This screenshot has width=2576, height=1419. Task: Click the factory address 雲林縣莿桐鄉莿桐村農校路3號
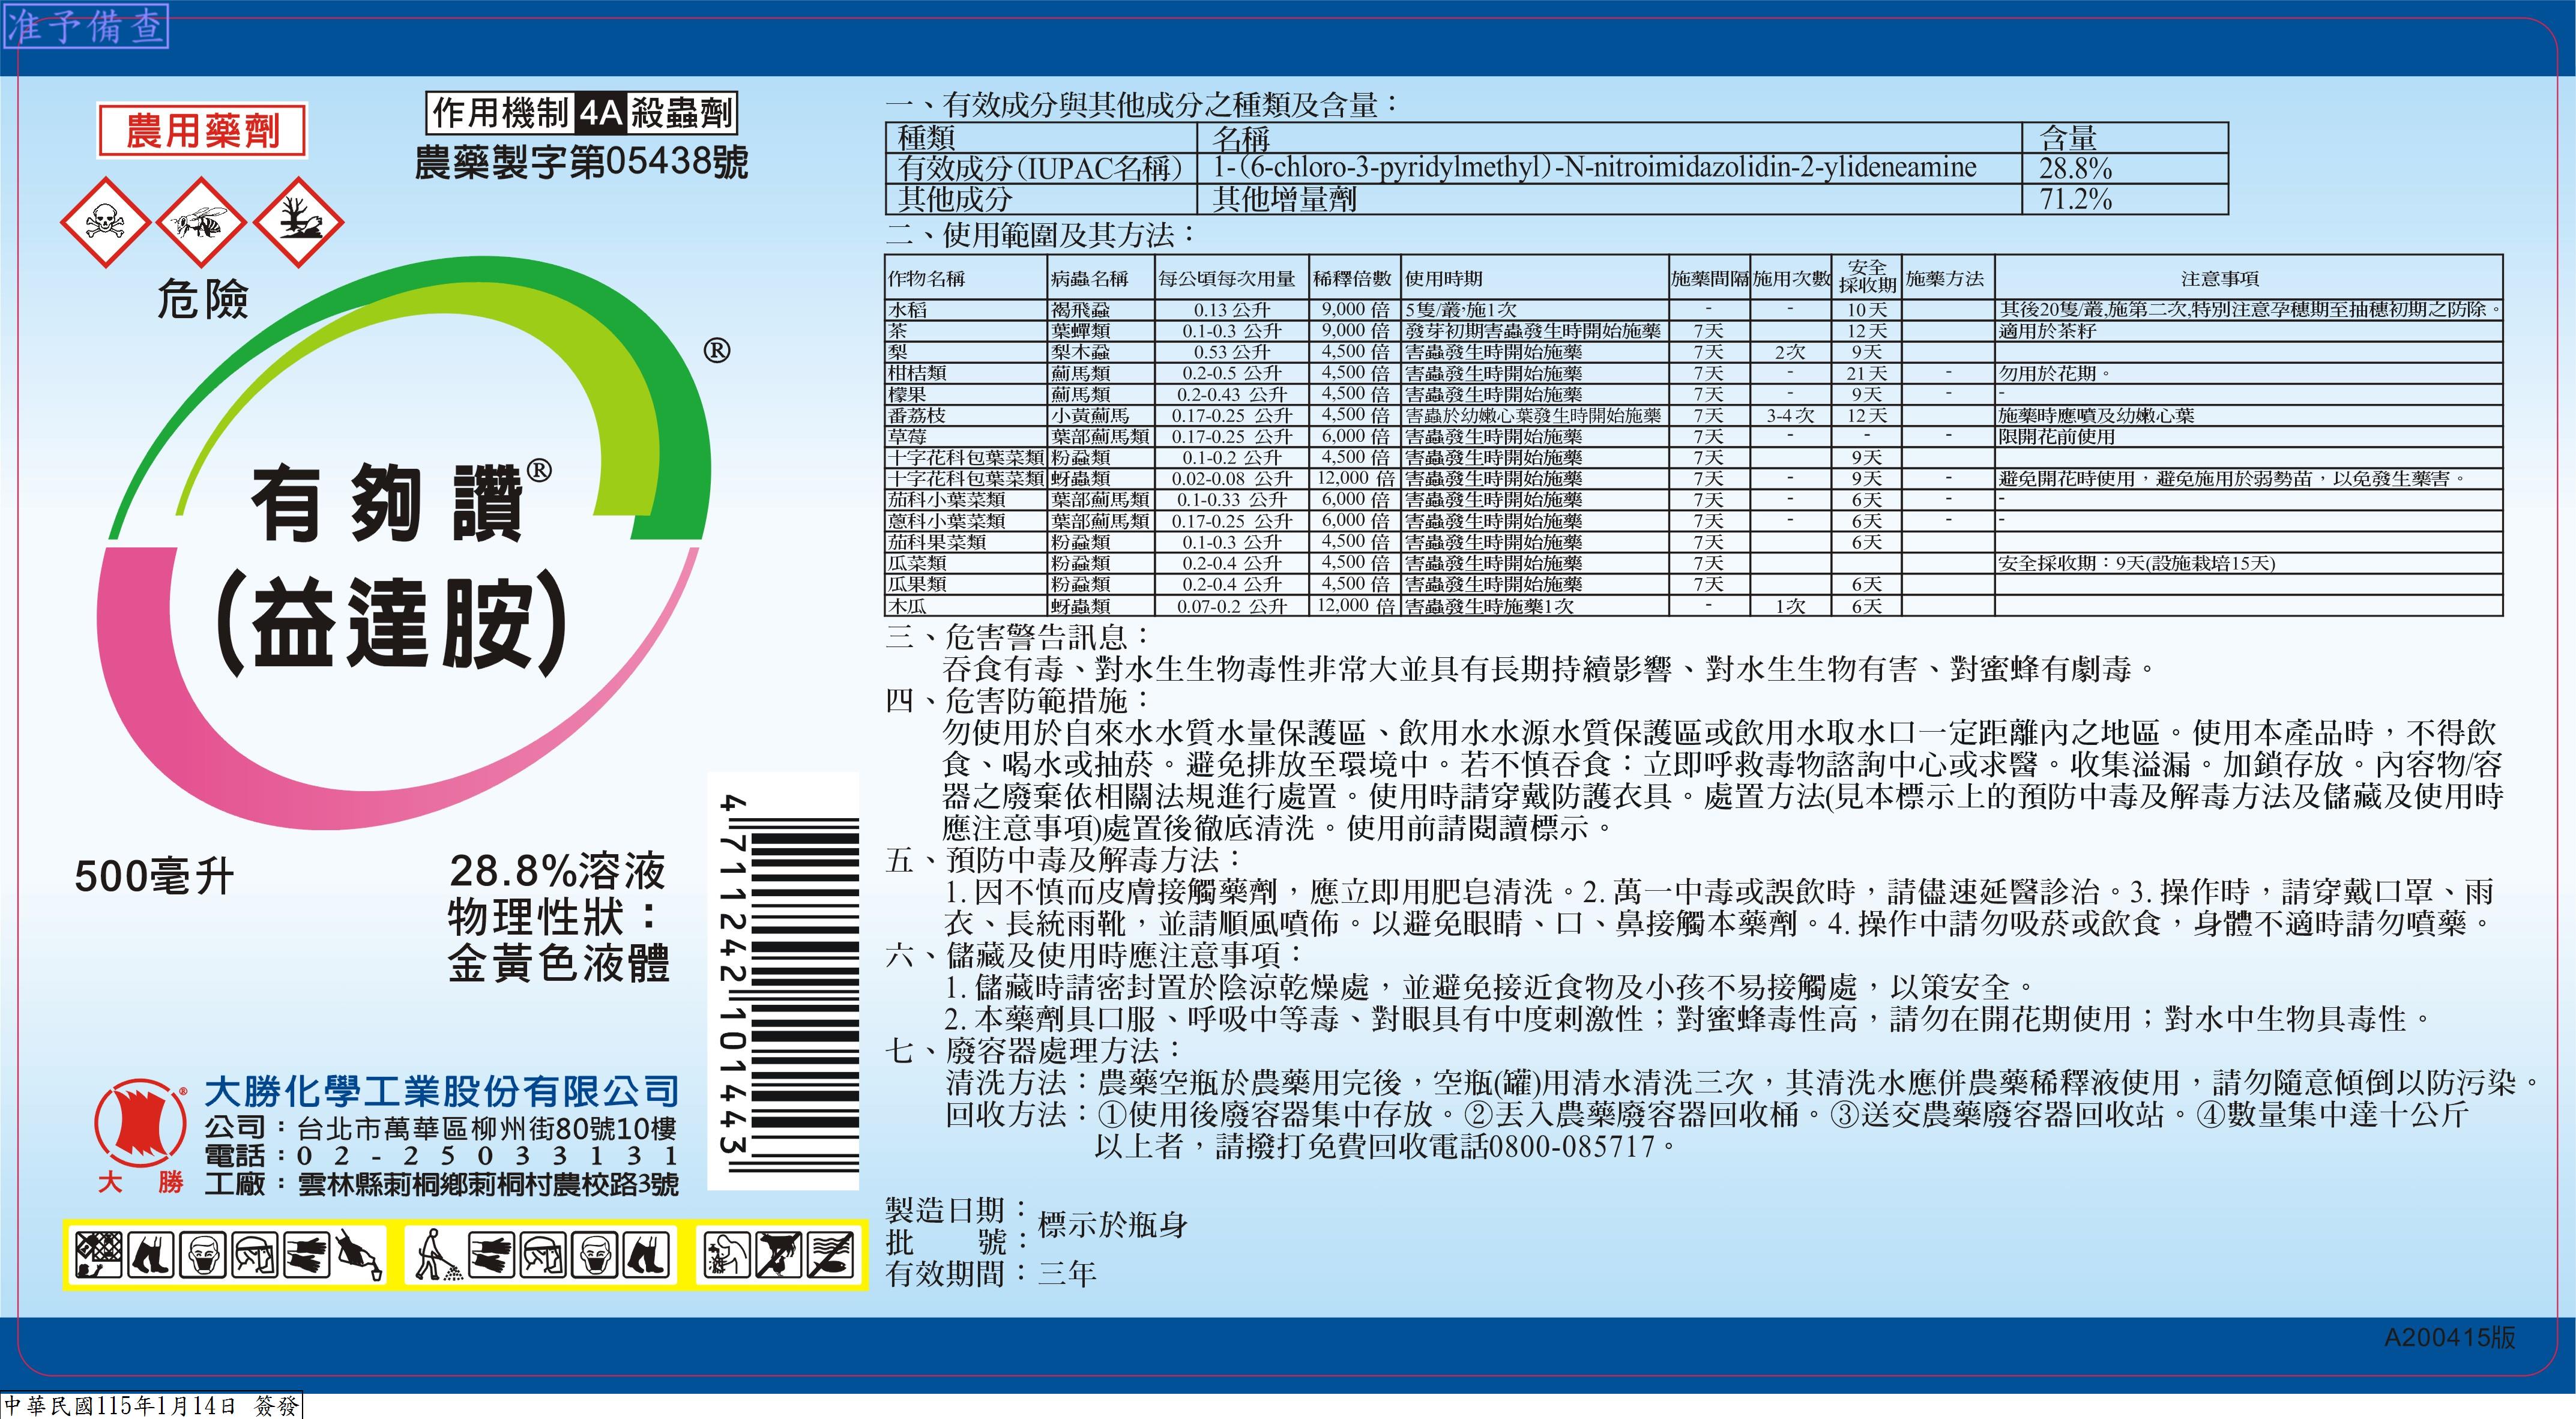click(488, 1185)
